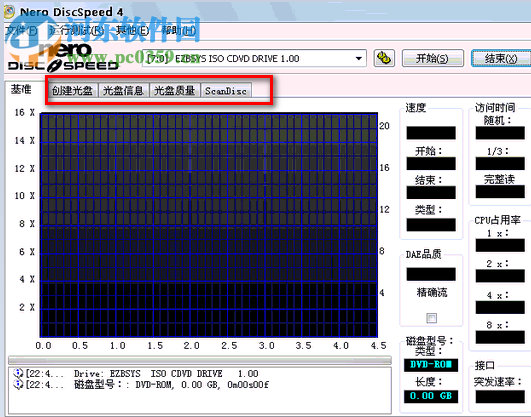
Task: Switch to the 创建光盘 tab
Action: (x=72, y=91)
